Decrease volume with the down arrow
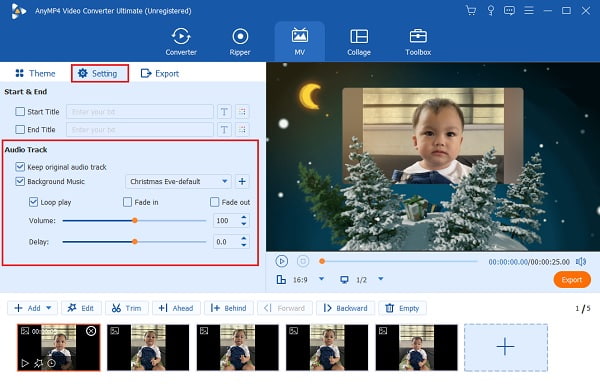 point(244,224)
